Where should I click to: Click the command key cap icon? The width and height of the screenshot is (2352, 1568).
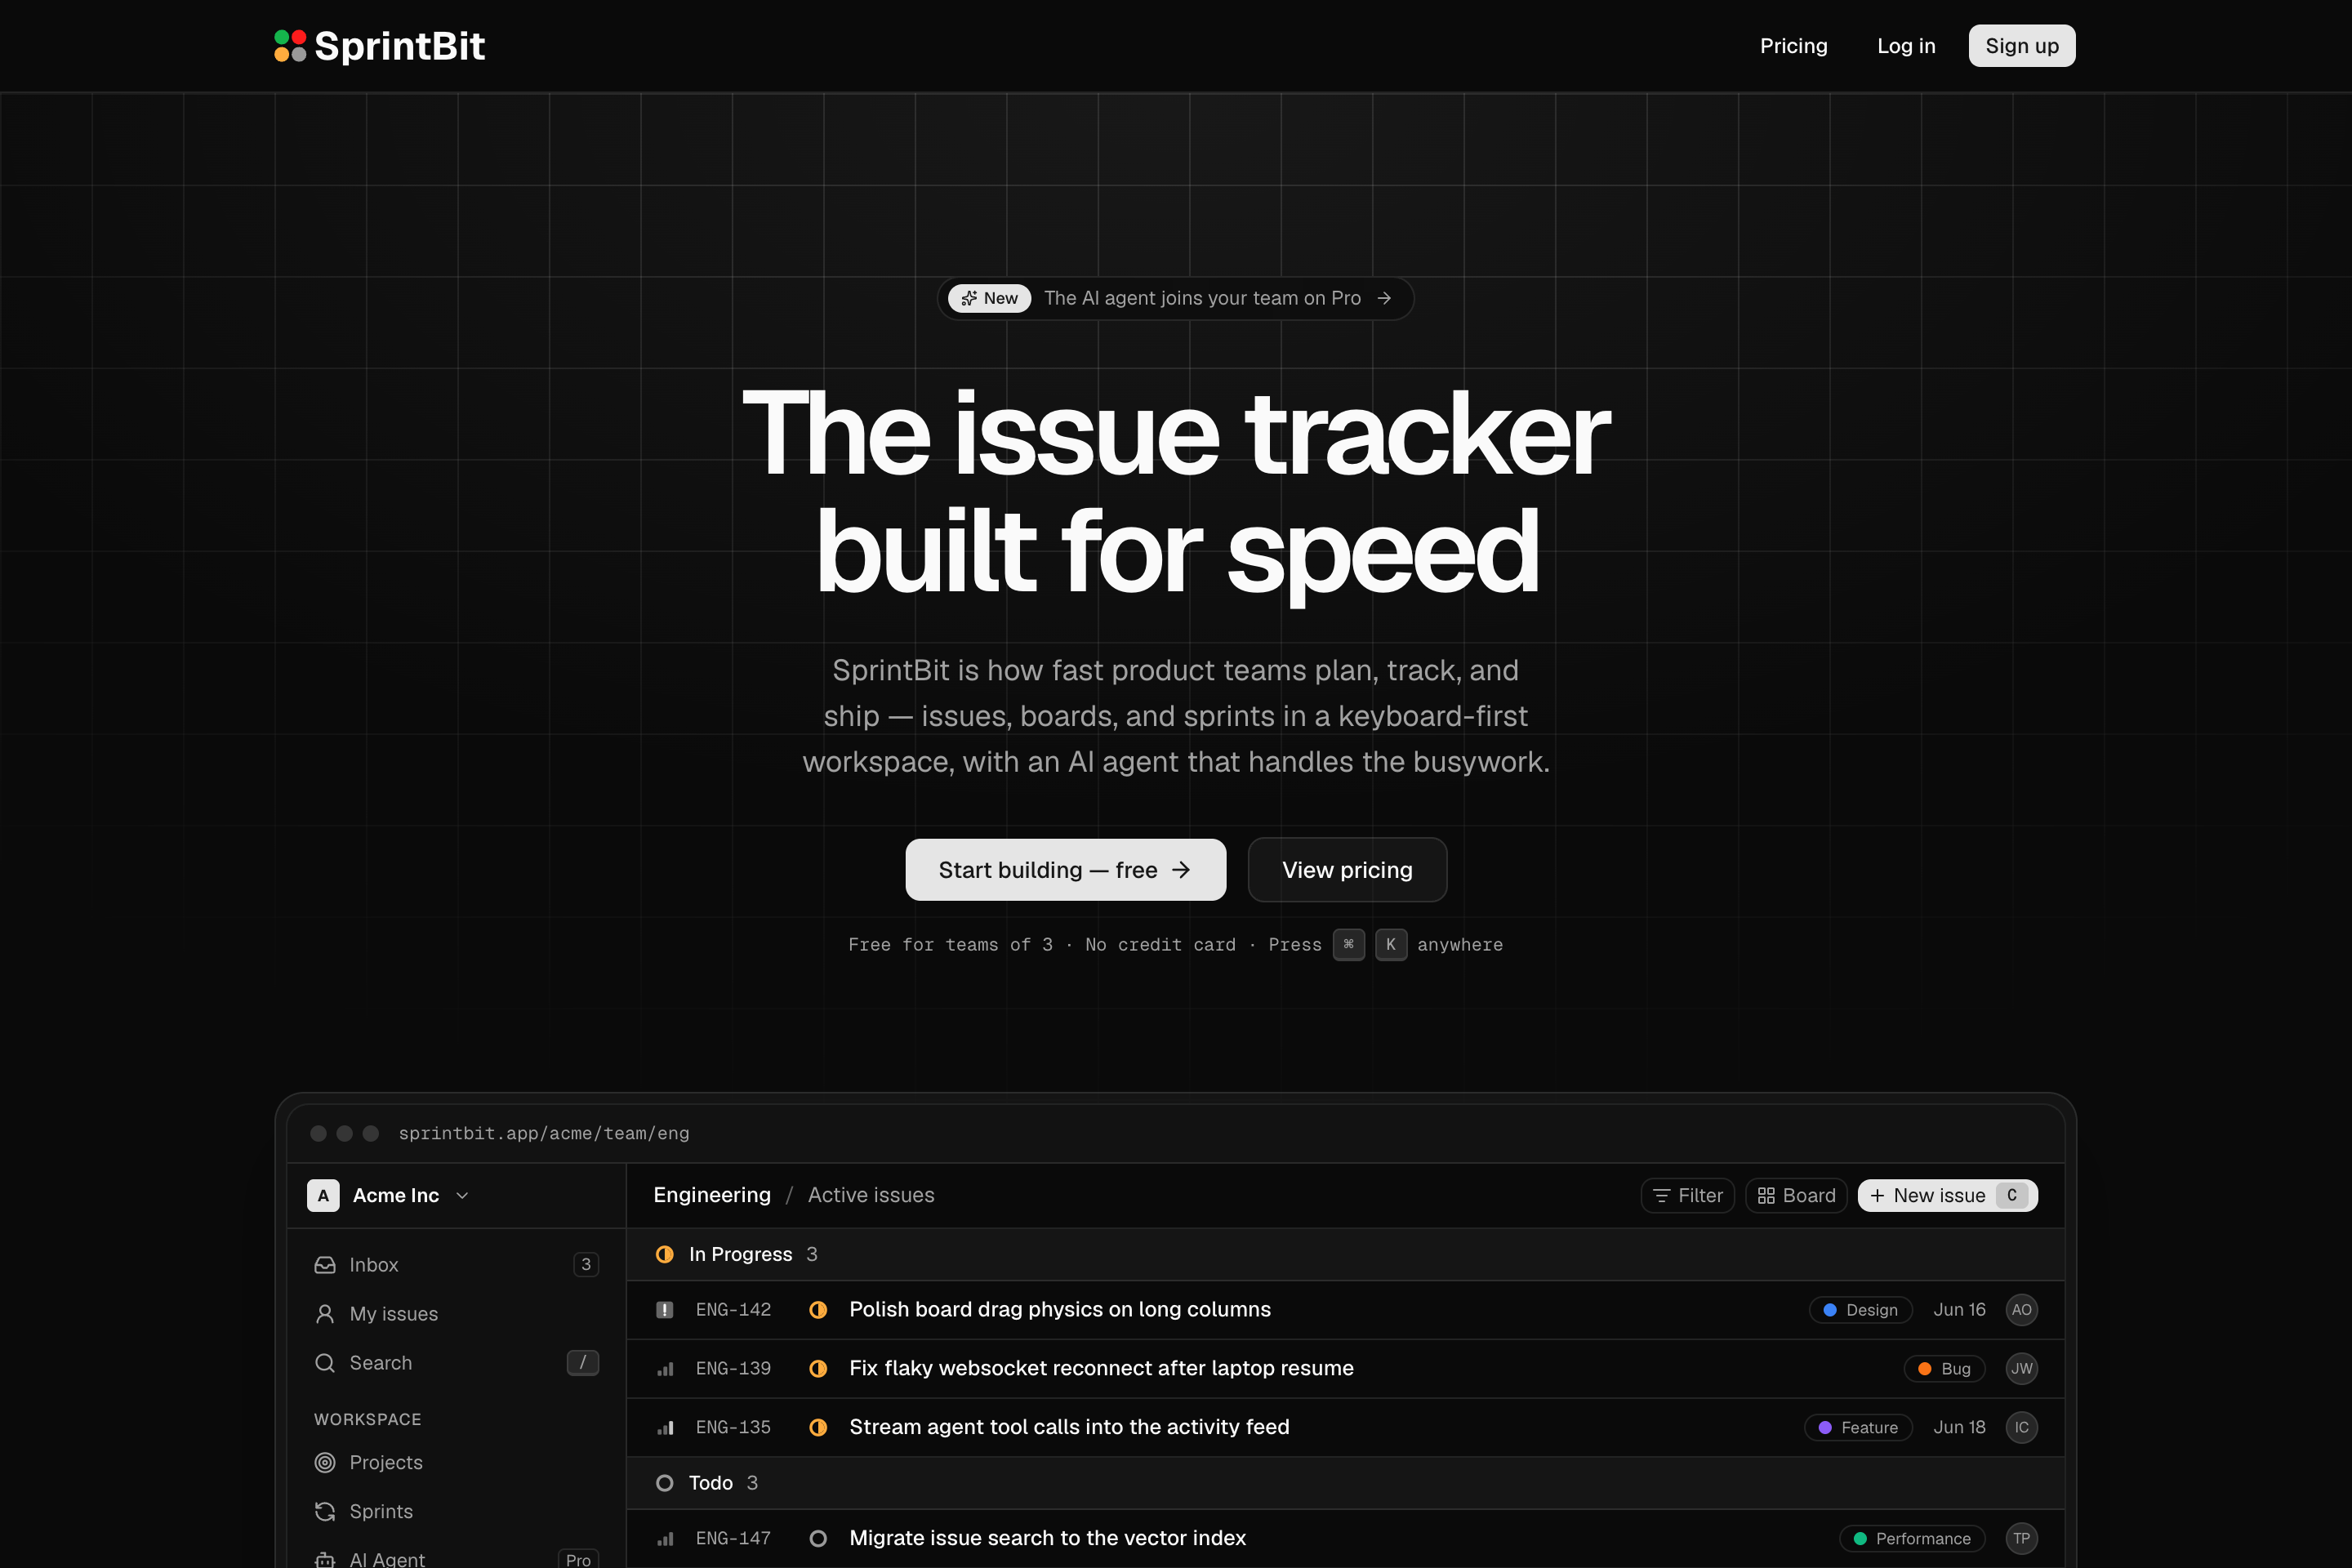click(1348, 944)
